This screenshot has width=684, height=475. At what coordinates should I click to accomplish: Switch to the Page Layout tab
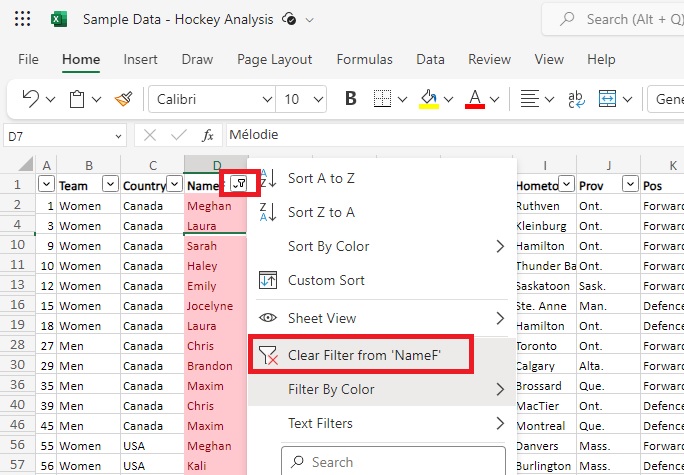[x=274, y=59]
